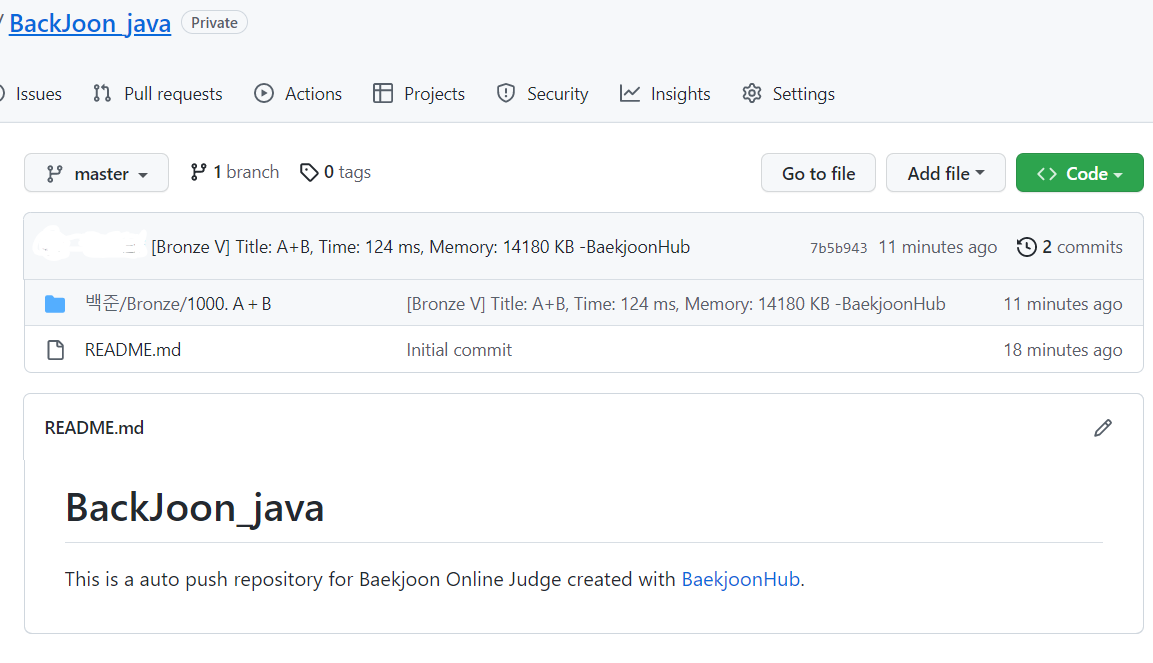
Task: Open the Security tab
Action: coord(543,94)
